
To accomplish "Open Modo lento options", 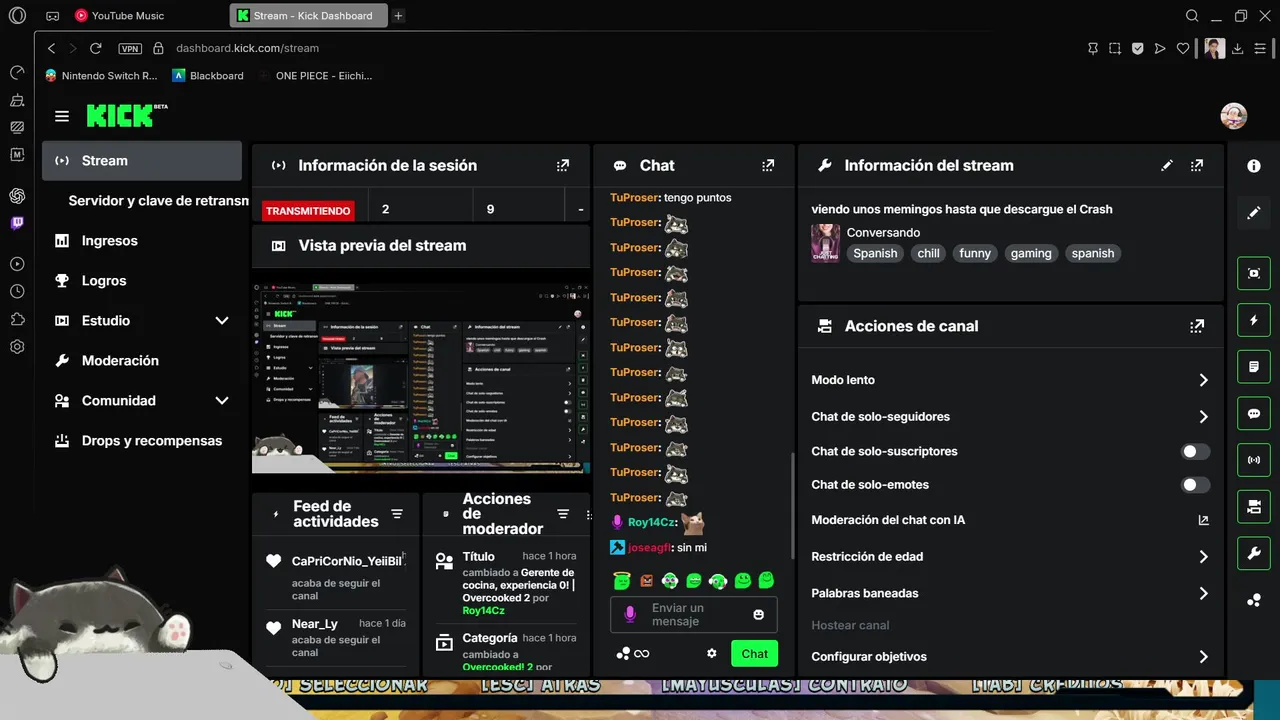I will 1011,380.
